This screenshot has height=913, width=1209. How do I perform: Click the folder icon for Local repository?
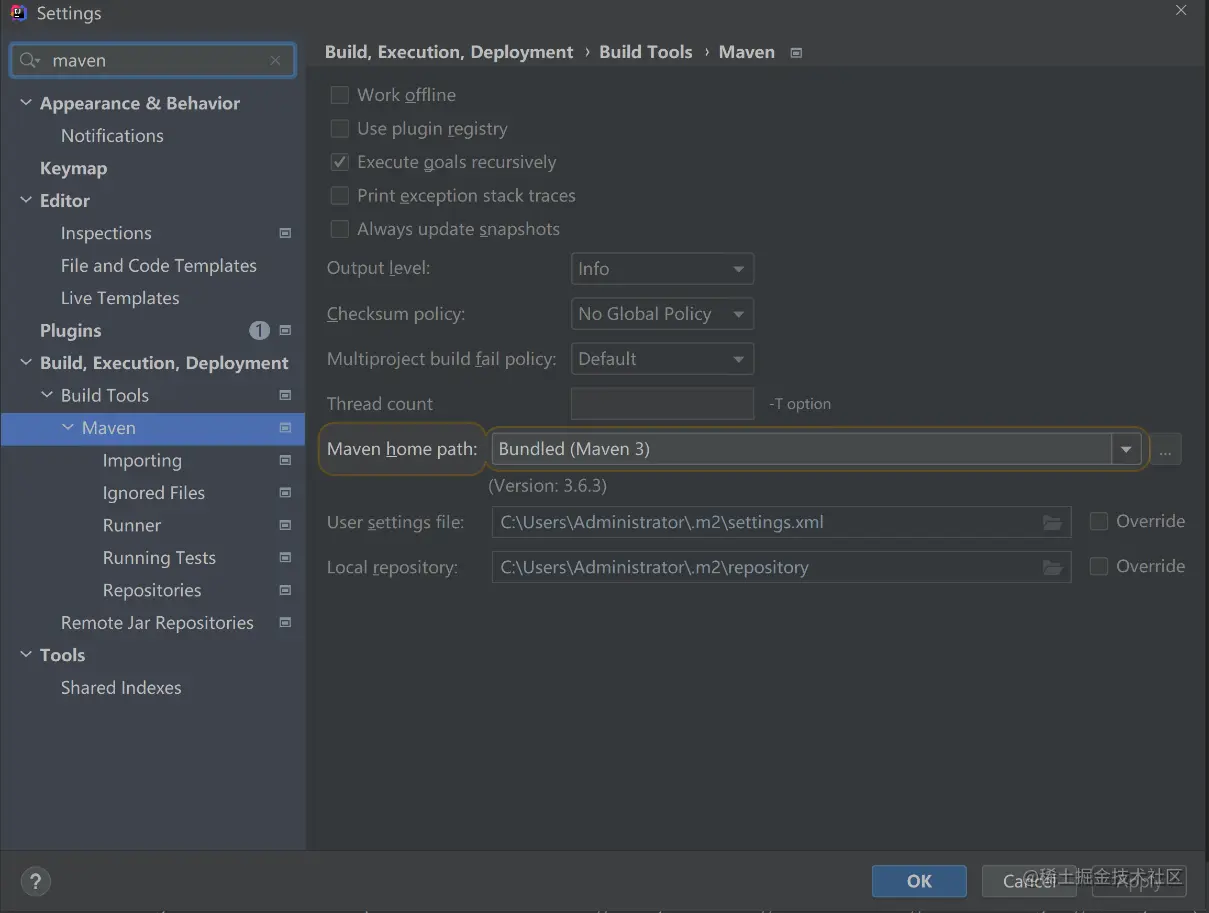pos(1052,567)
